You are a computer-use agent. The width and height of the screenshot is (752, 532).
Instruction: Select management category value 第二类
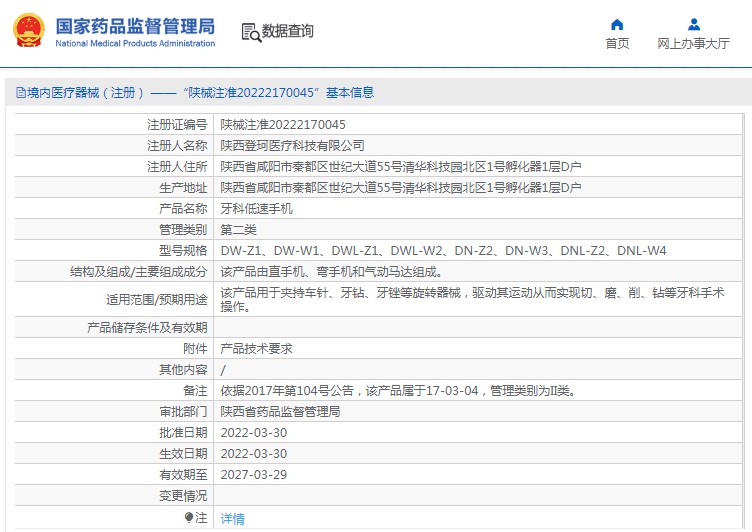pyautogui.click(x=238, y=230)
